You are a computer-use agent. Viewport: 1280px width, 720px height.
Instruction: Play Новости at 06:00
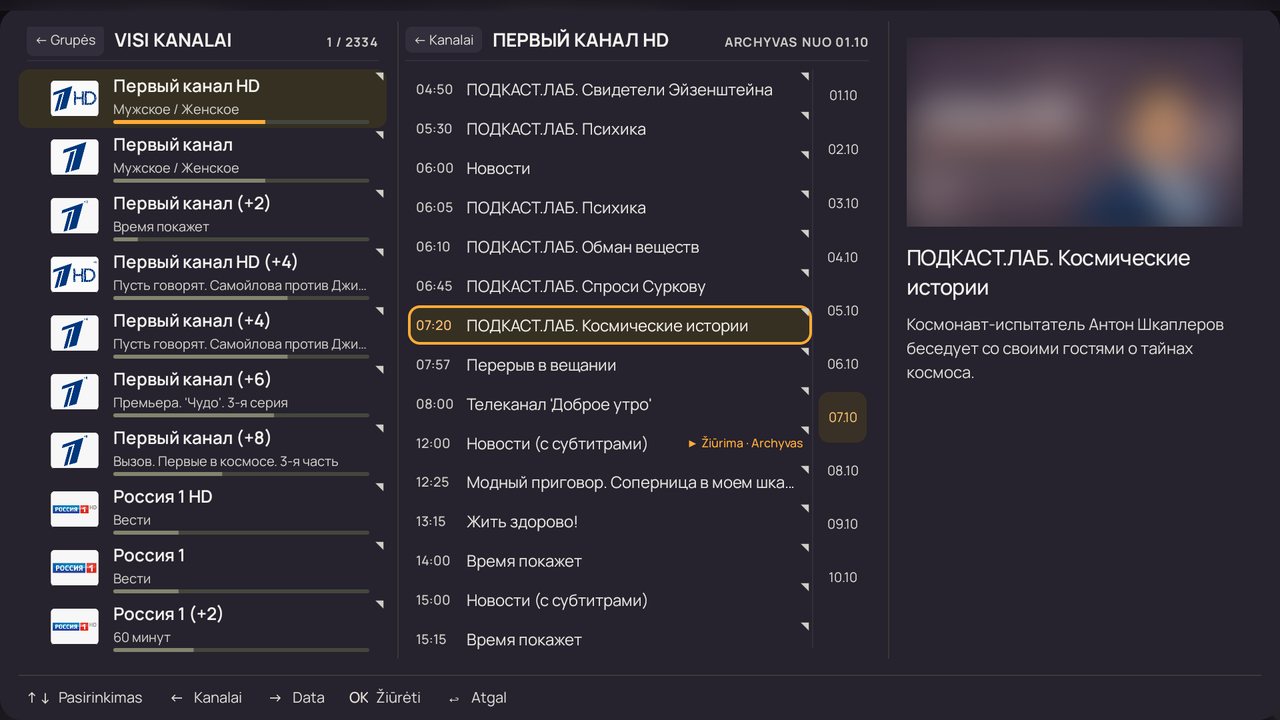(610, 168)
